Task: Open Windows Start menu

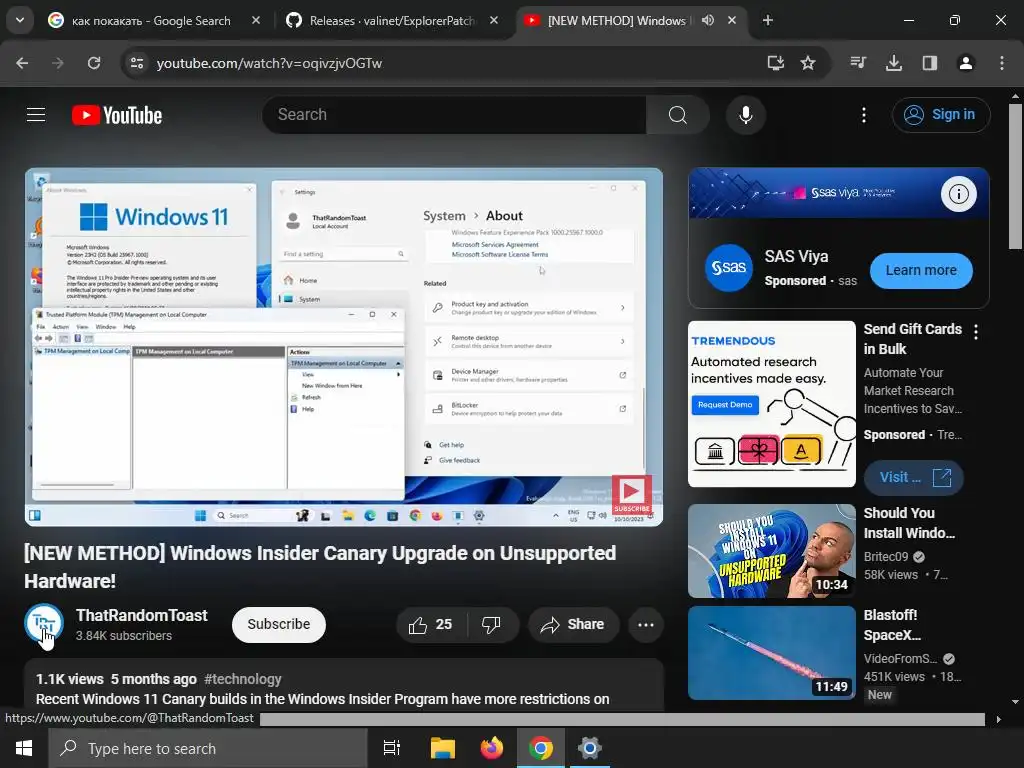Action: [24, 748]
